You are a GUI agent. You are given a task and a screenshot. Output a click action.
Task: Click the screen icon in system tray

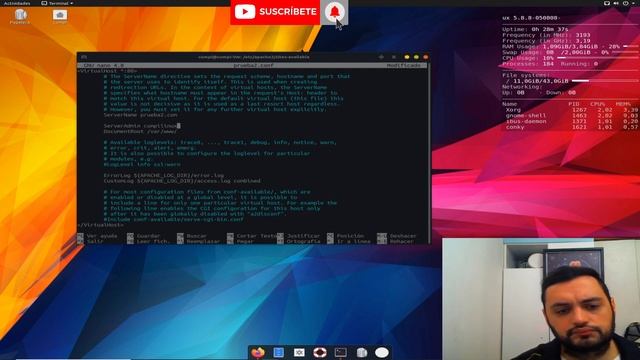(607, 3)
